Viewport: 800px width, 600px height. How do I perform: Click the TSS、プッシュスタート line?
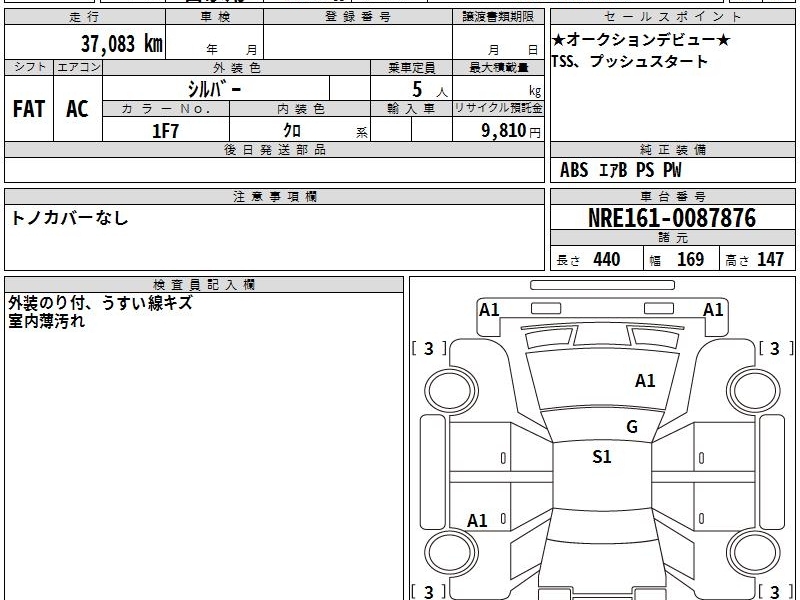(630, 61)
